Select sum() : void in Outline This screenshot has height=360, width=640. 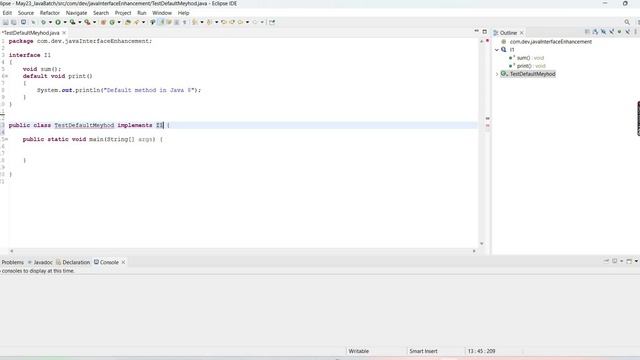tap(530, 58)
